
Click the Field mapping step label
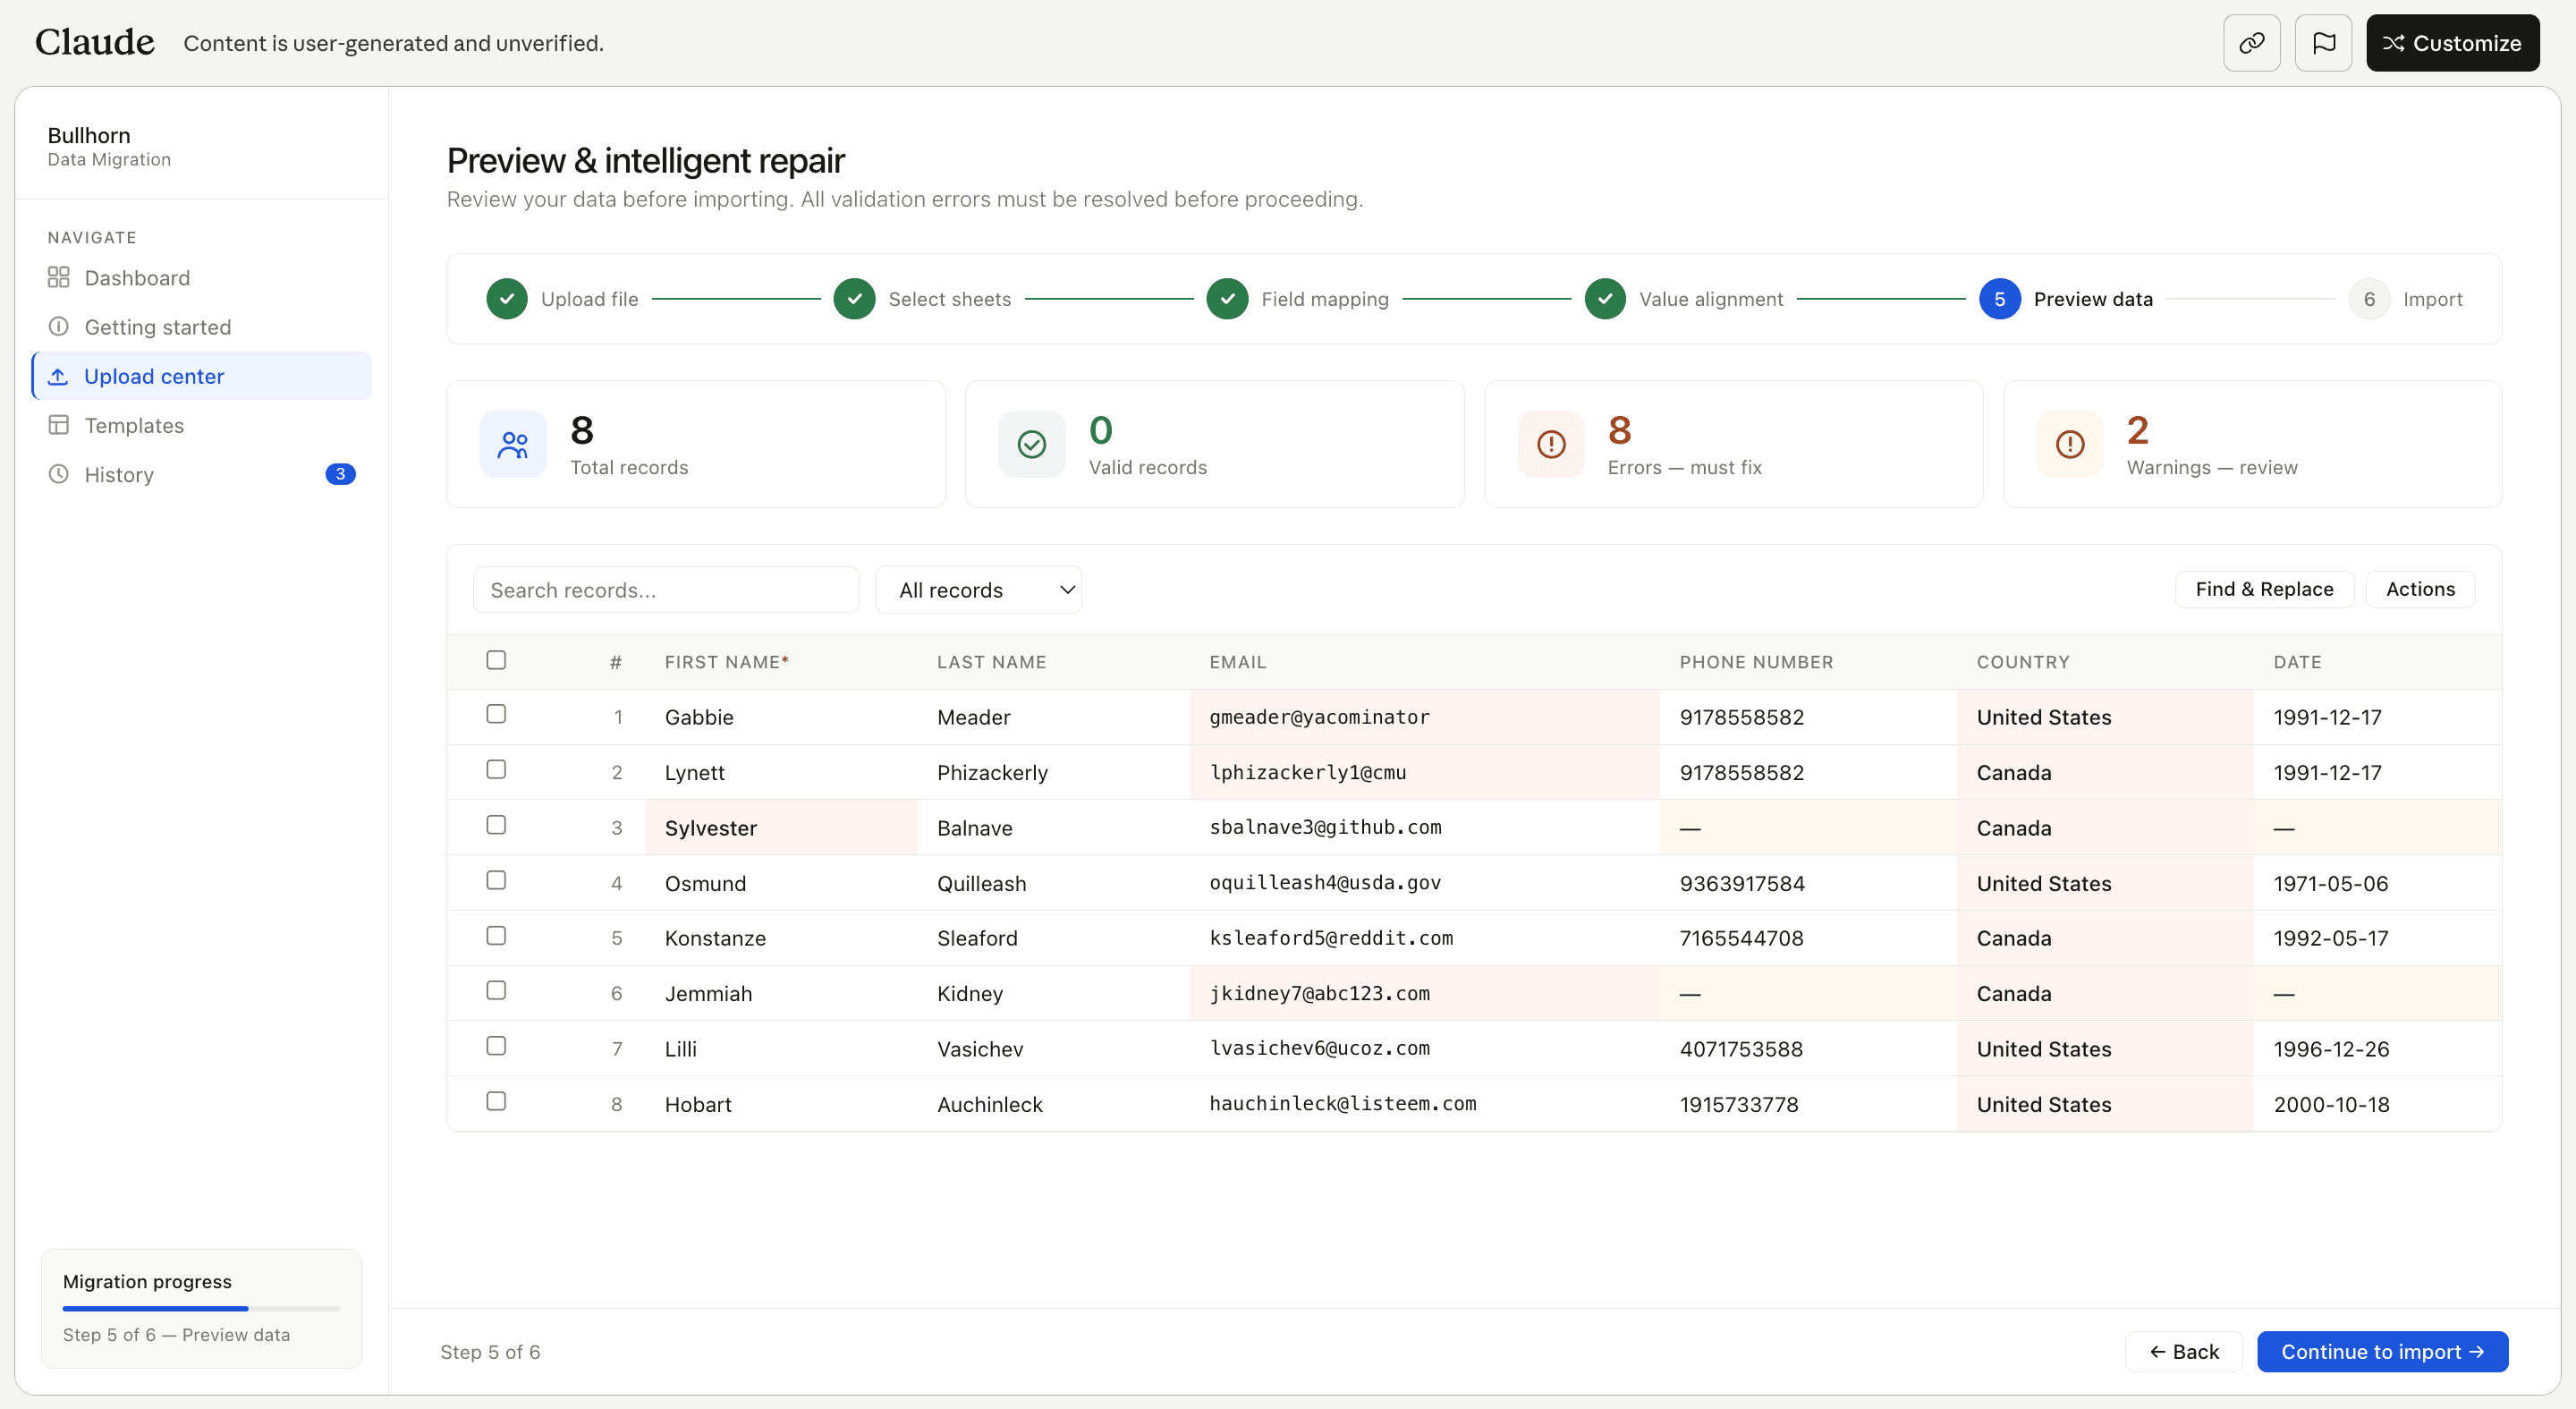point(1325,299)
